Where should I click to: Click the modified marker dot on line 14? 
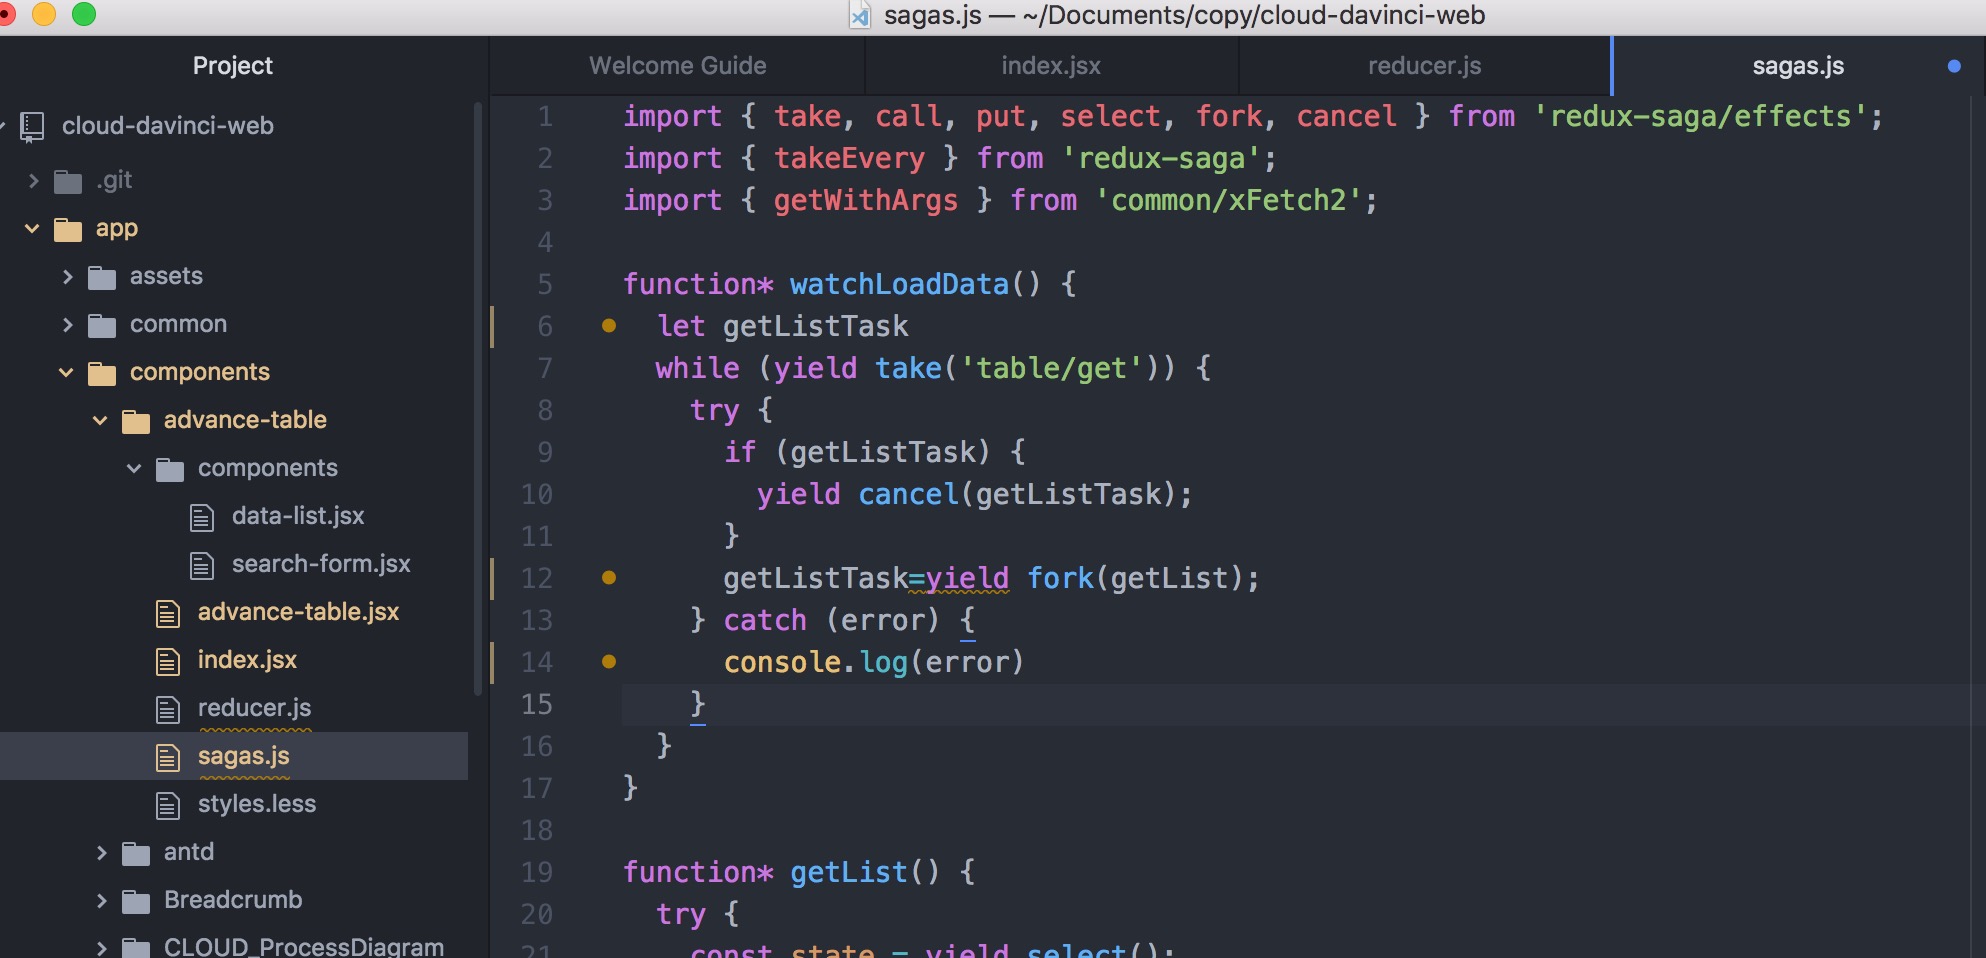tap(609, 661)
